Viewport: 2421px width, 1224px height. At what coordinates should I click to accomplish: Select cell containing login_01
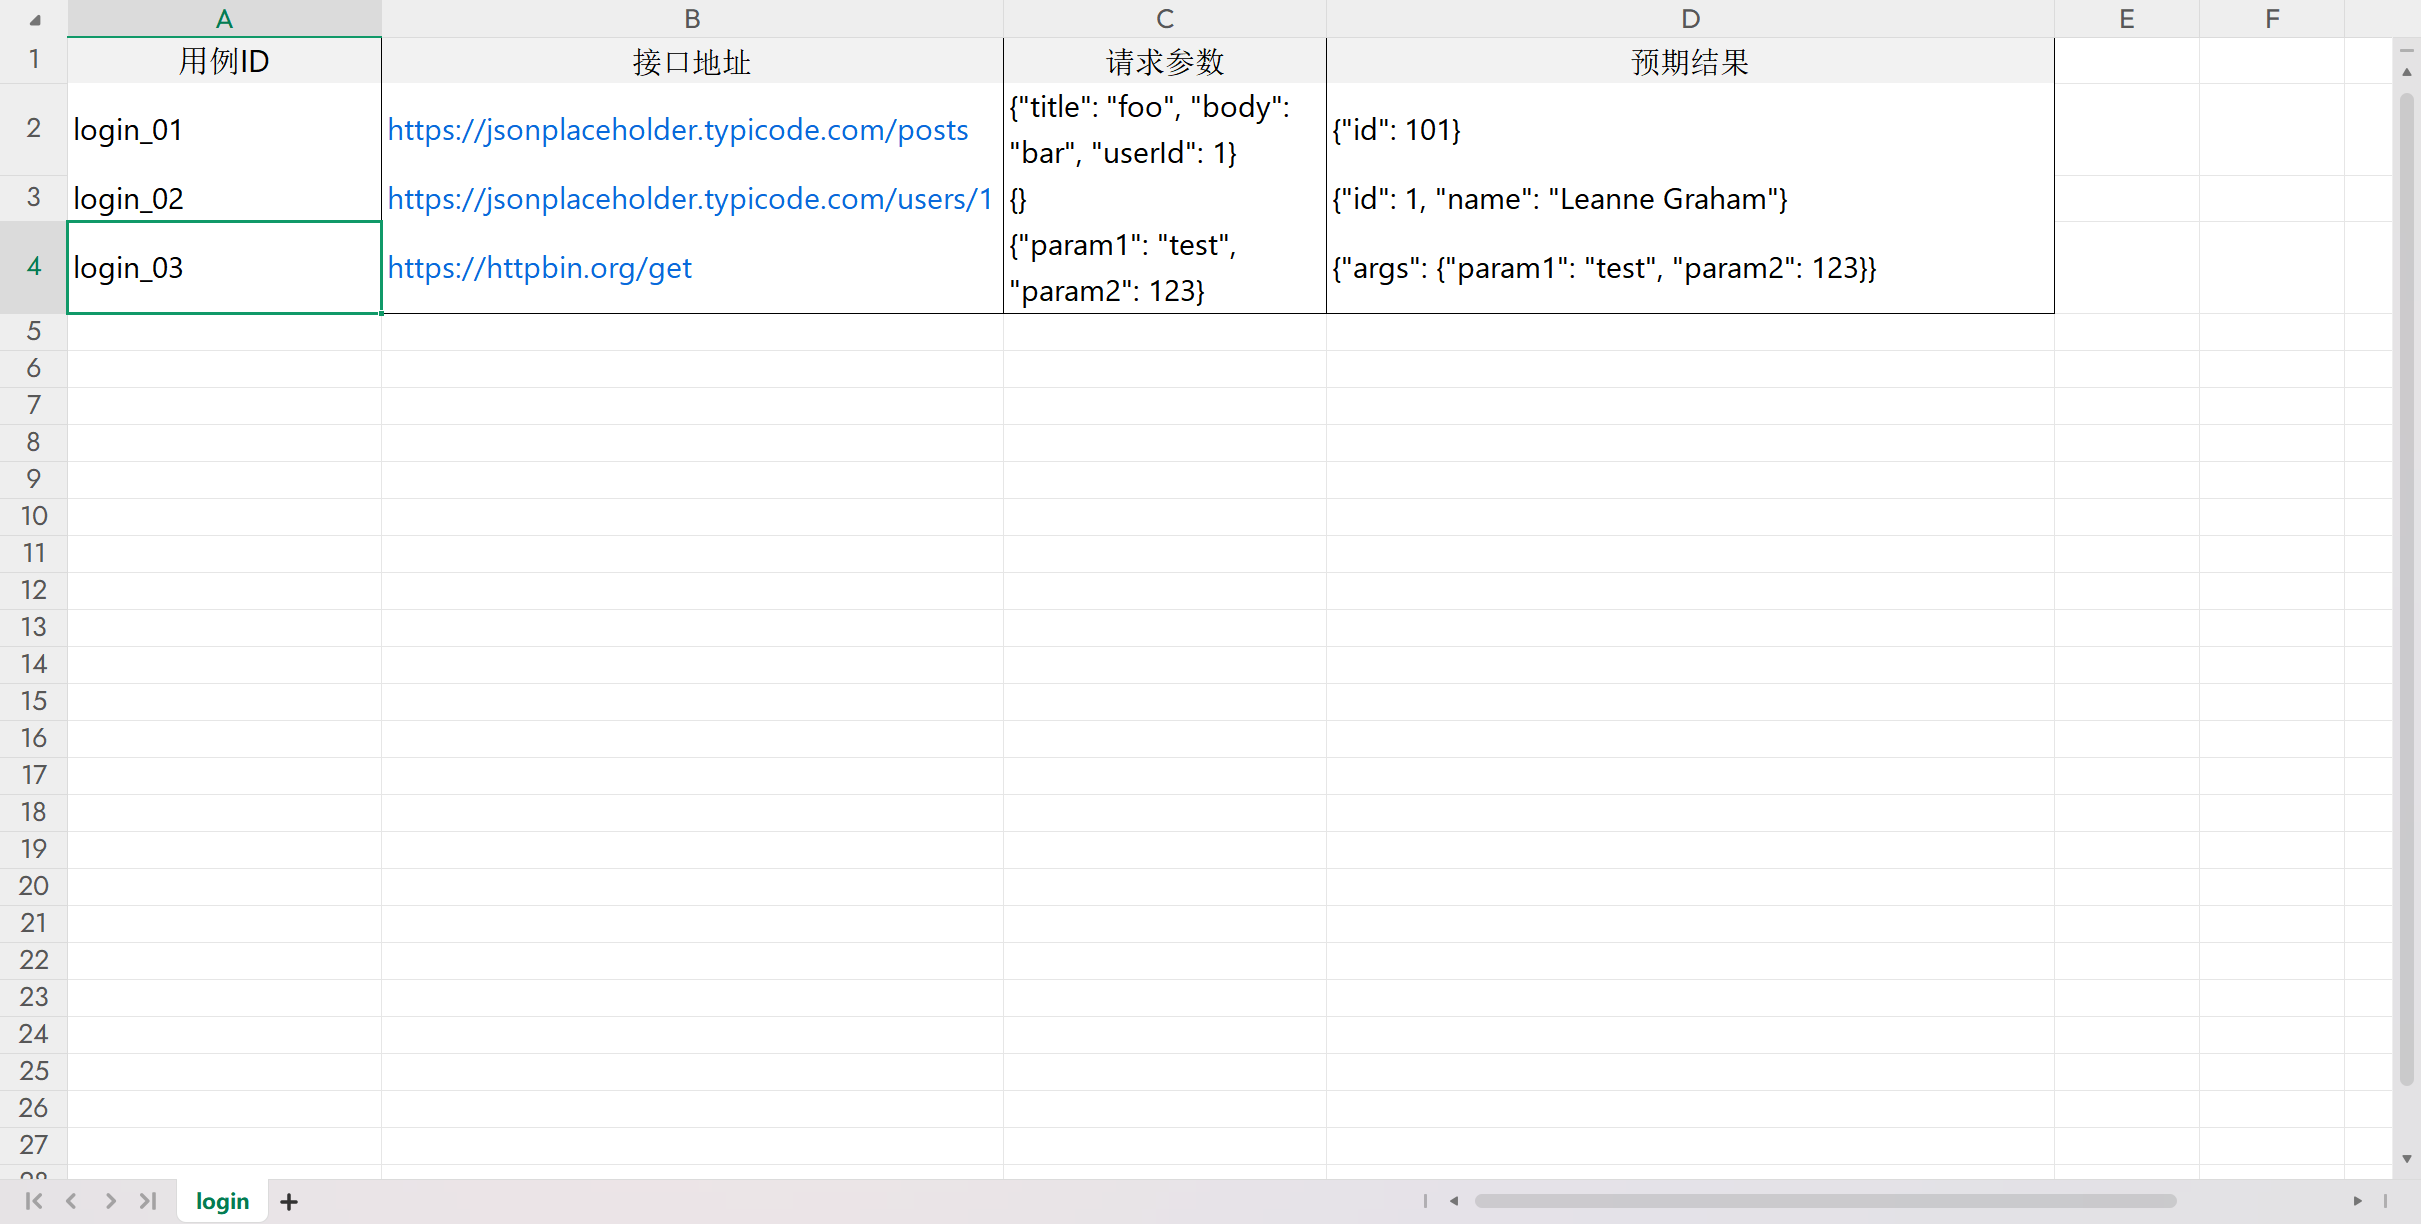click(224, 130)
